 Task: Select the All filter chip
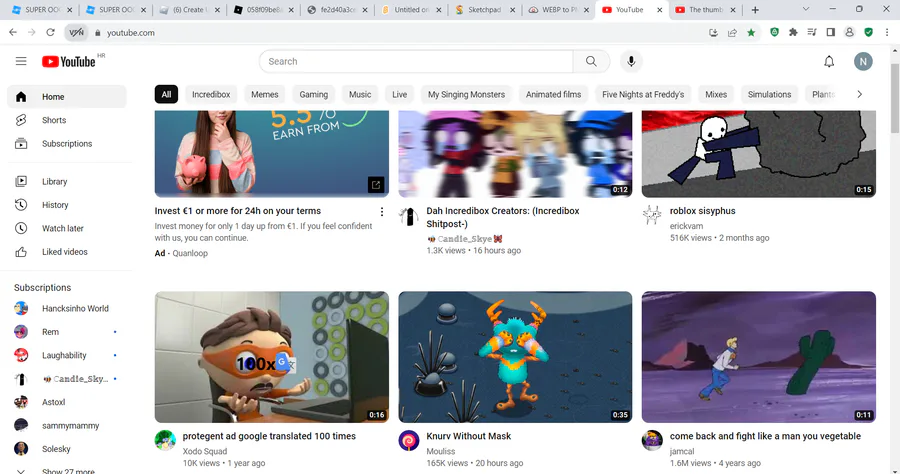point(166,95)
